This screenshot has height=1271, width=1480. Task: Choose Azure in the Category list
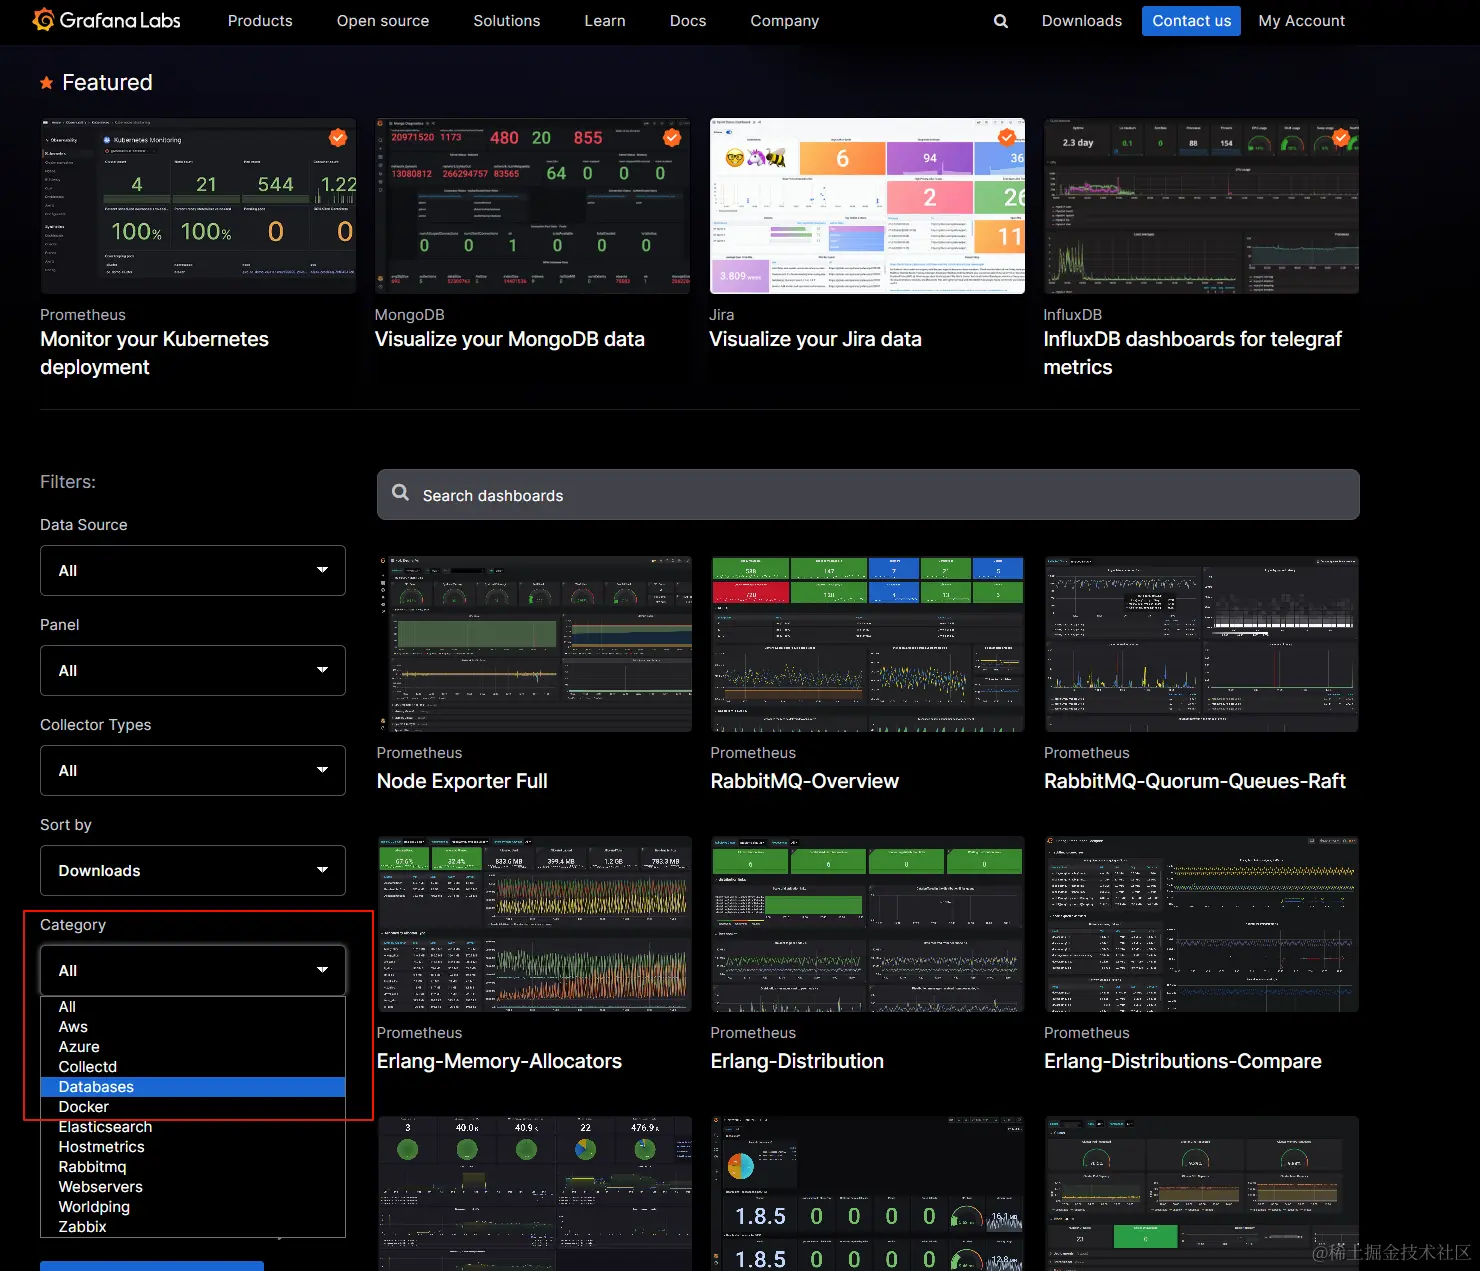click(x=193, y=1047)
